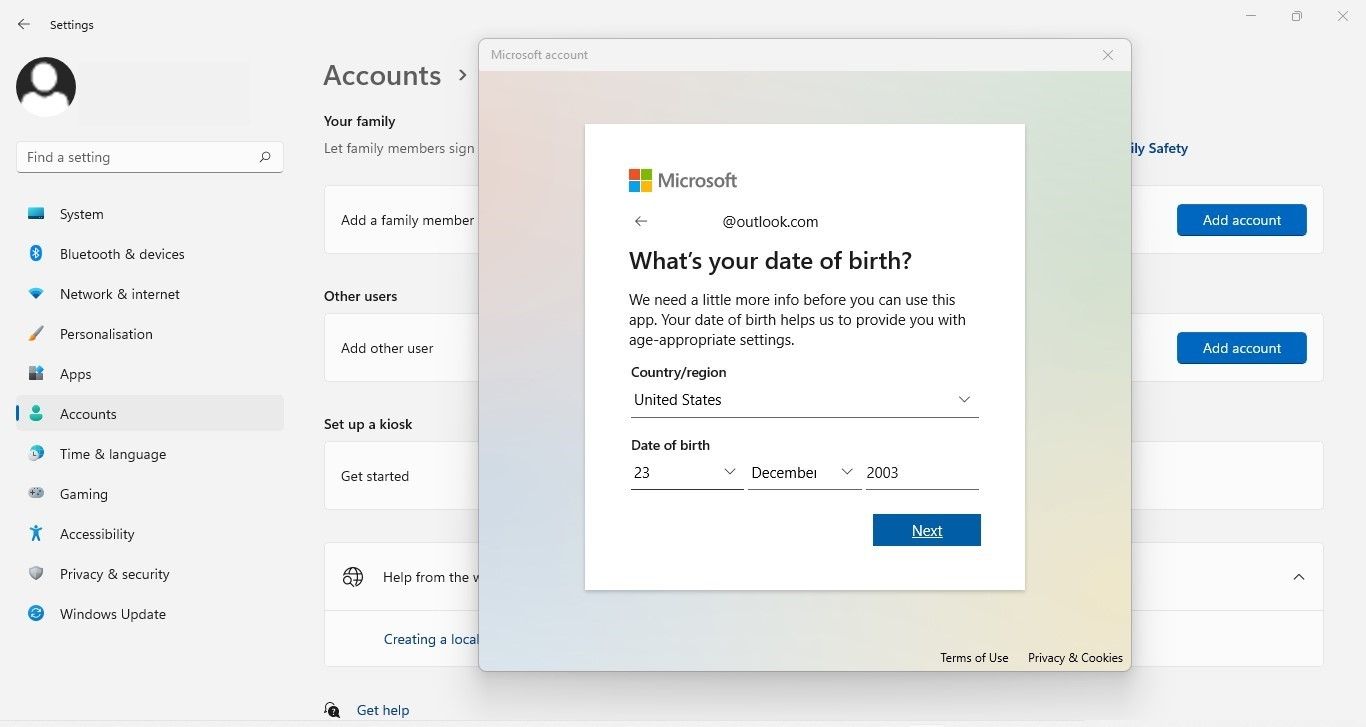Click the Add other user row text
This screenshot has height=727, width=1366.
(x=387, y=348)
